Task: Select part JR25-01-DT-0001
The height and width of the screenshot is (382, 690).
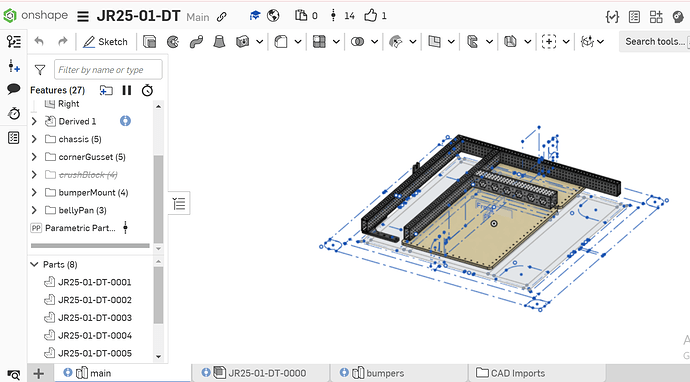Action: 95,282
